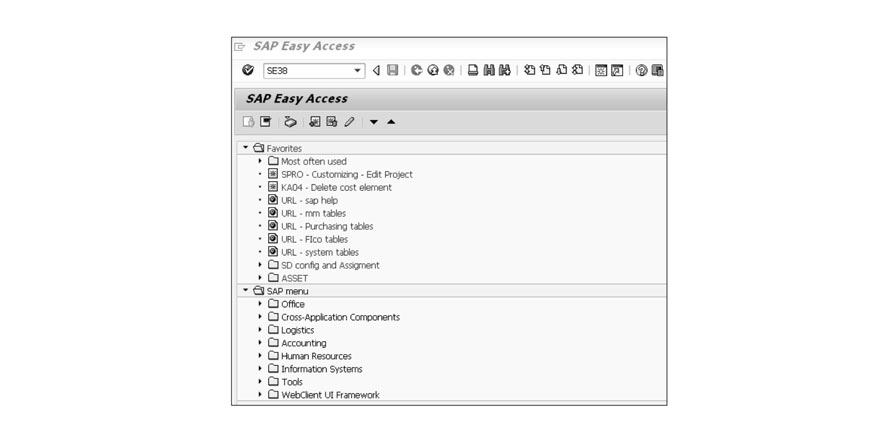The width and height of the screenshot is (890, 440).
Task: Click the Next Page icon
Action: click(561, 70)
